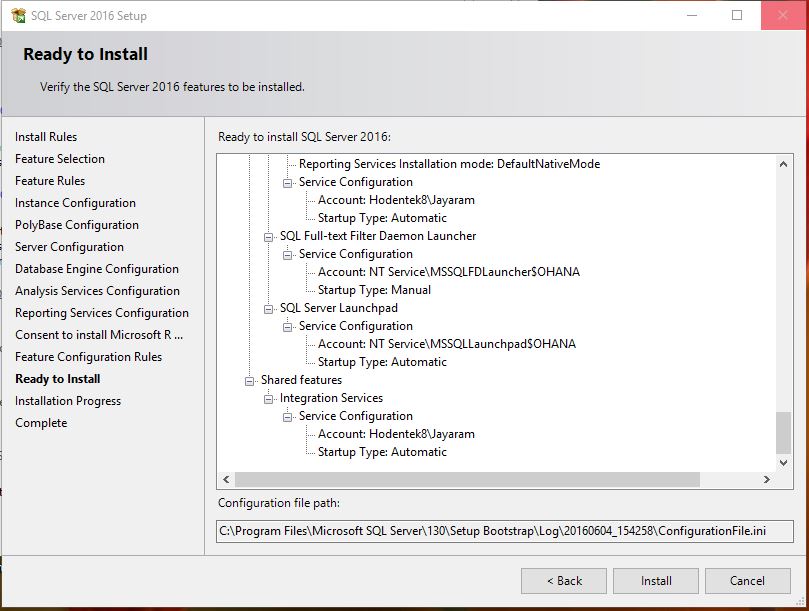Go back using the Back button
Viewport: 809px width, 611px height.
[x=563, y=580]
